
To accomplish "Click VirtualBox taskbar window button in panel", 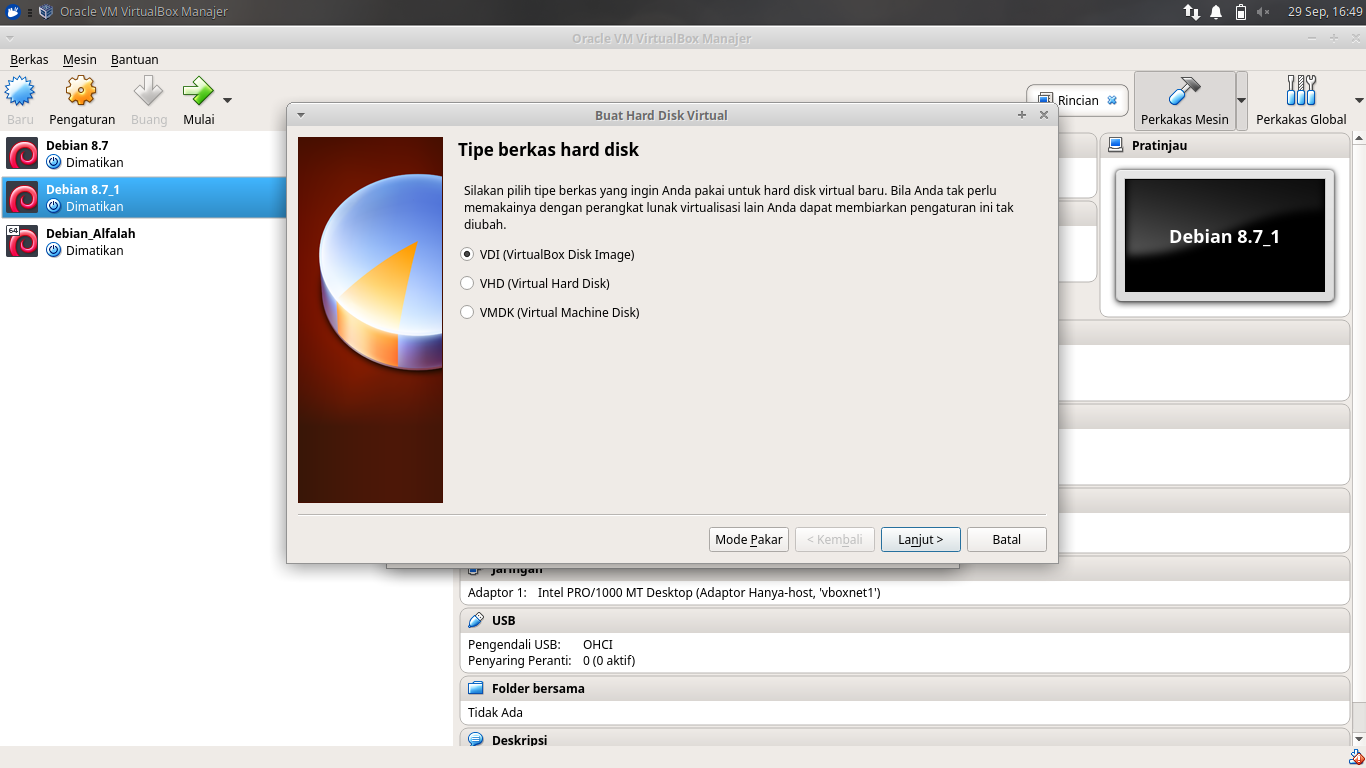I will coord(133,12).
